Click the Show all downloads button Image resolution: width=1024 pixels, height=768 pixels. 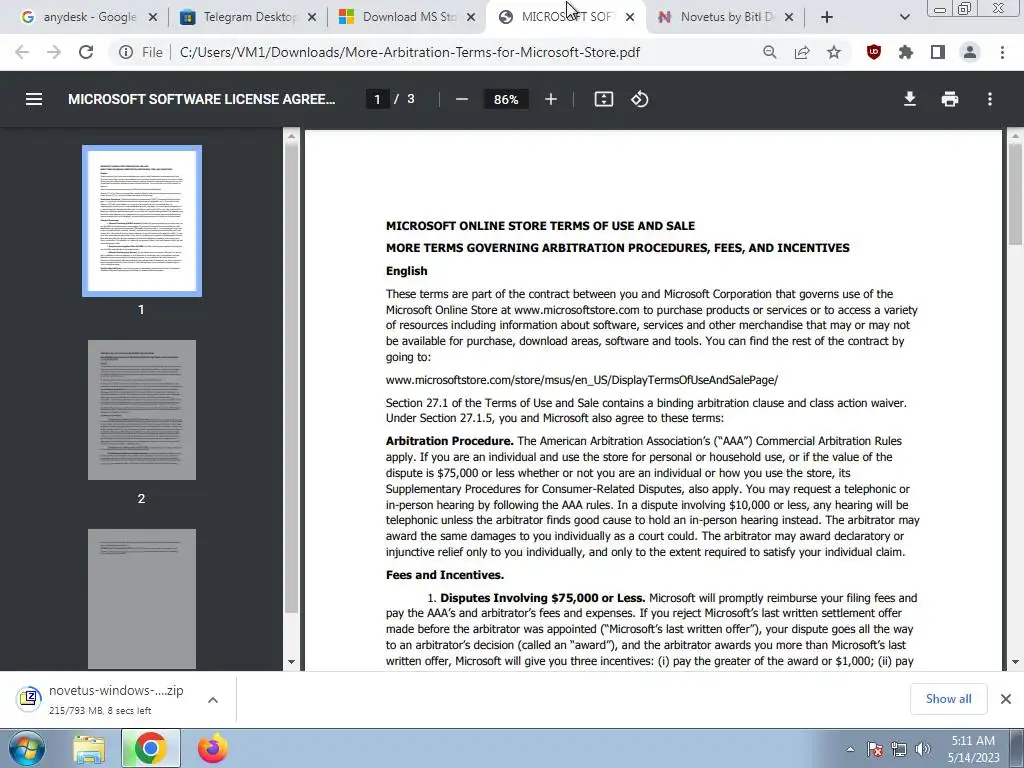pyautogui.click(x=948, y=699)
